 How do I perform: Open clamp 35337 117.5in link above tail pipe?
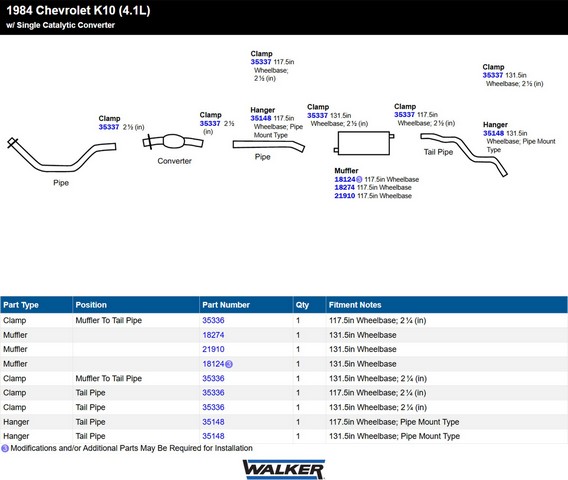pos(404,115)
